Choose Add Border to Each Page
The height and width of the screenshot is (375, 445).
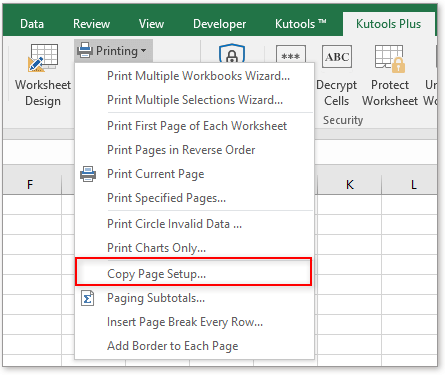click(x=194, y=346)
